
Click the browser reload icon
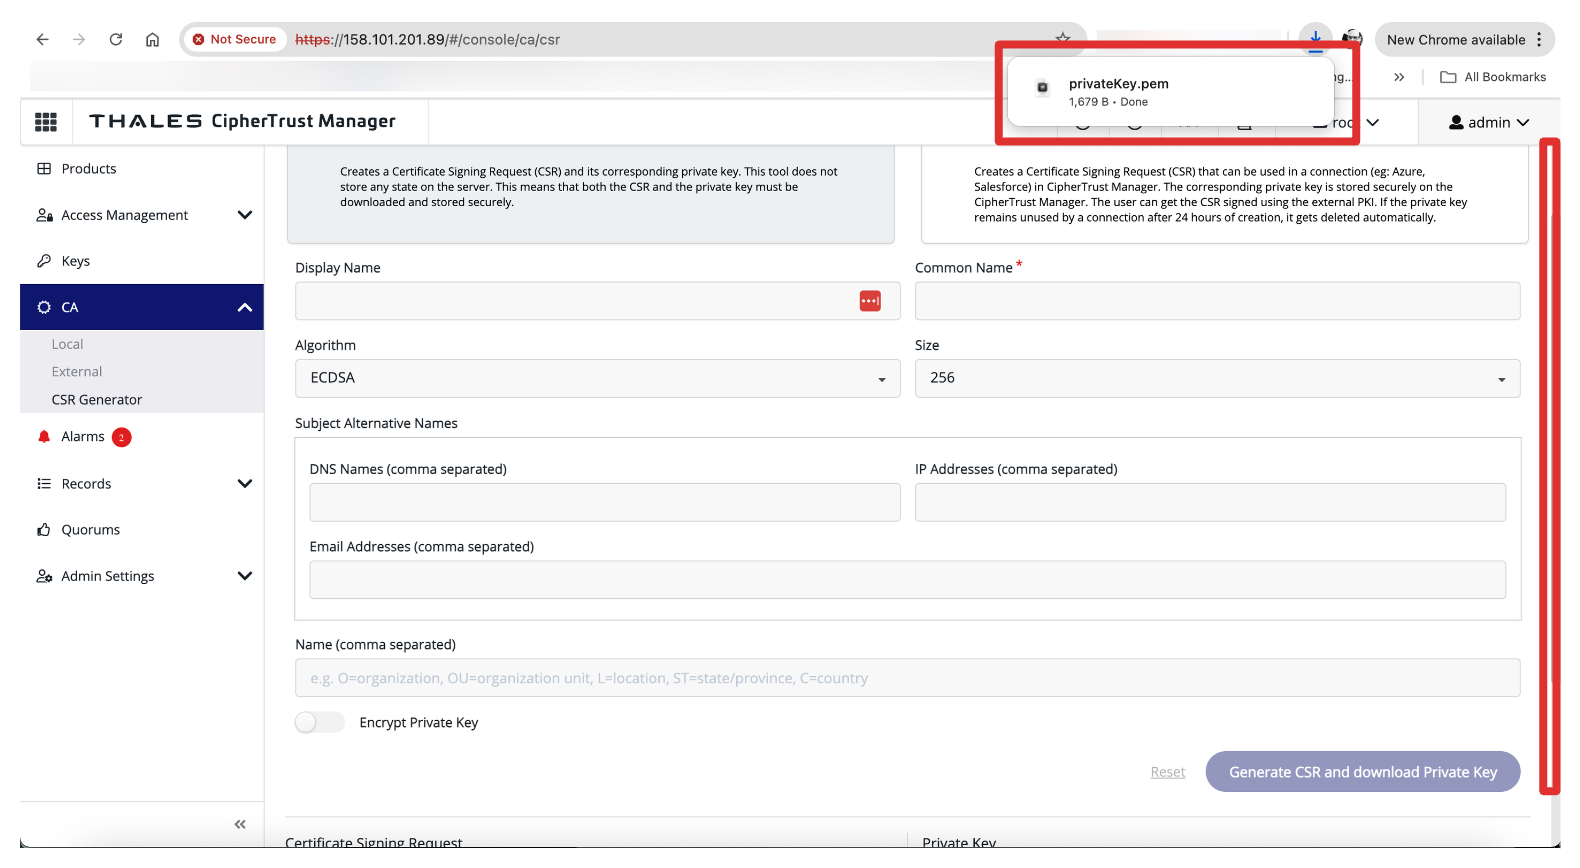(x=116, y=40)
